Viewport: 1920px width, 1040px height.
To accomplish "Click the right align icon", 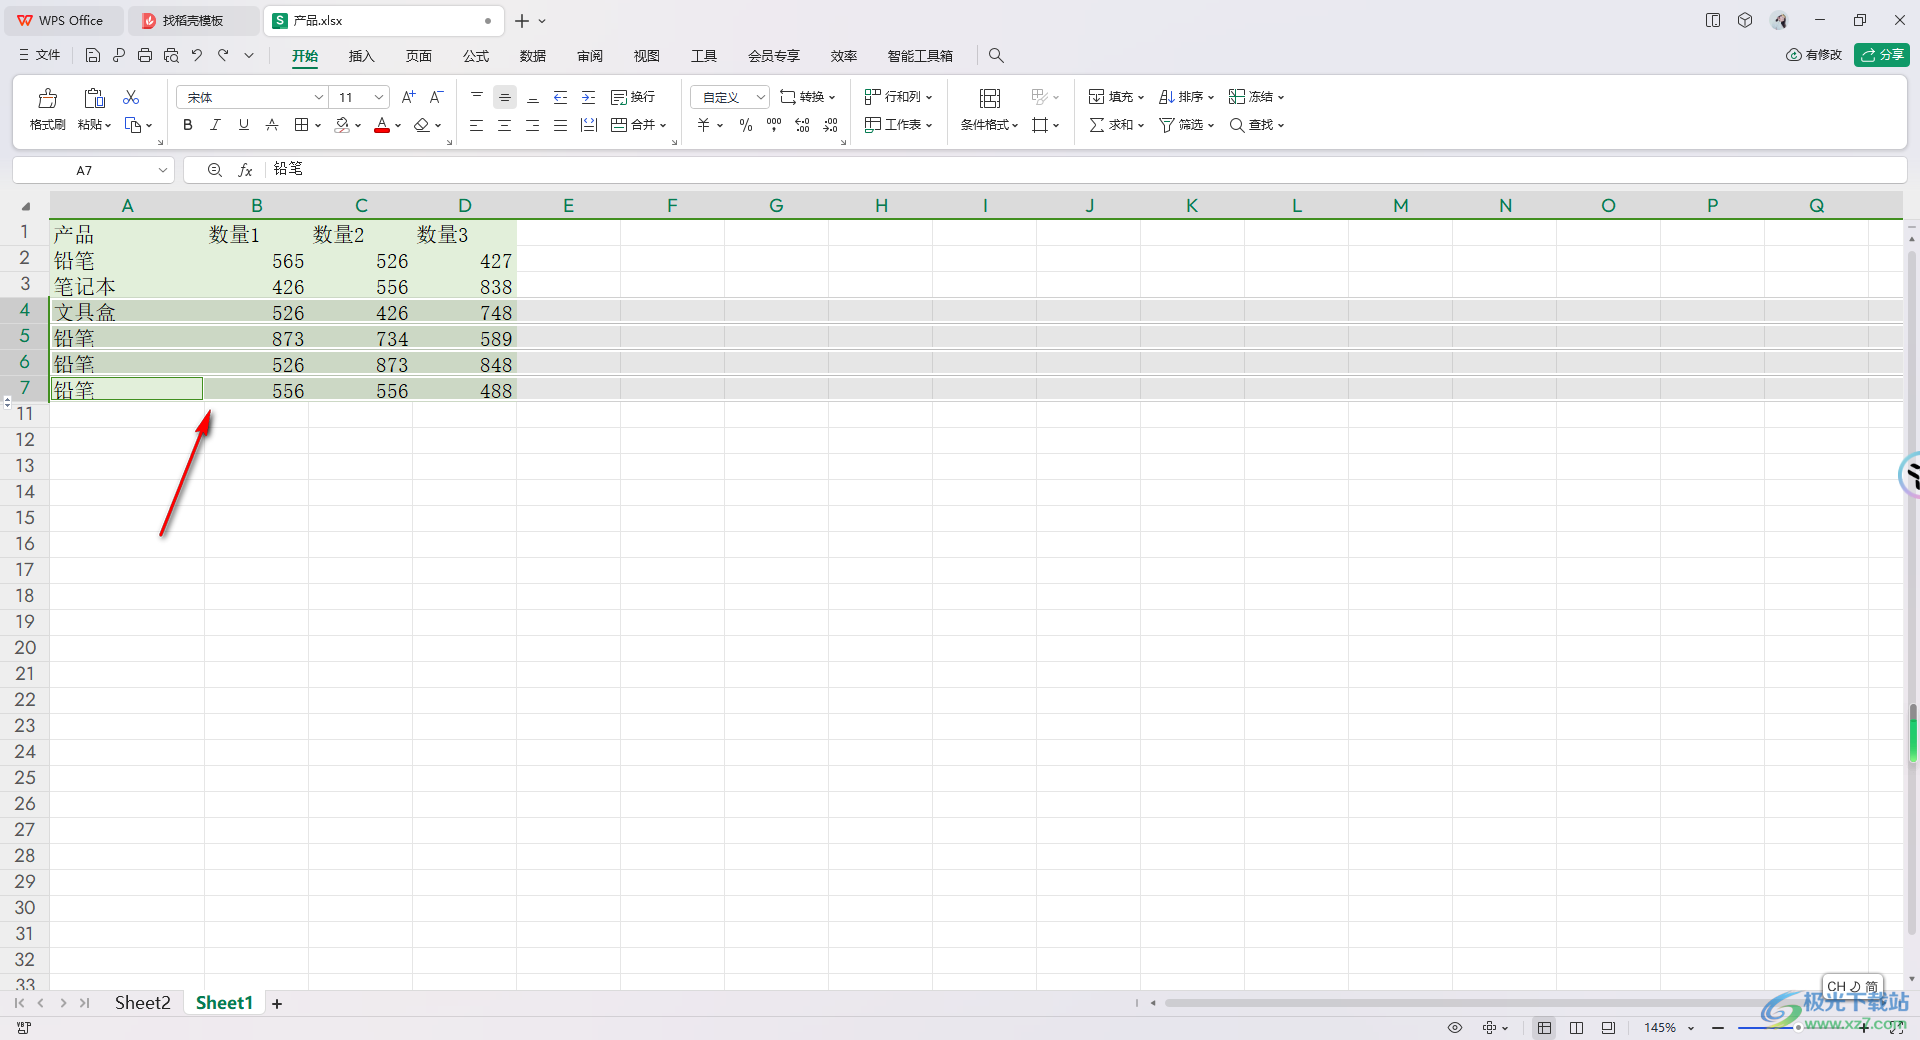I will coord(533,125).
